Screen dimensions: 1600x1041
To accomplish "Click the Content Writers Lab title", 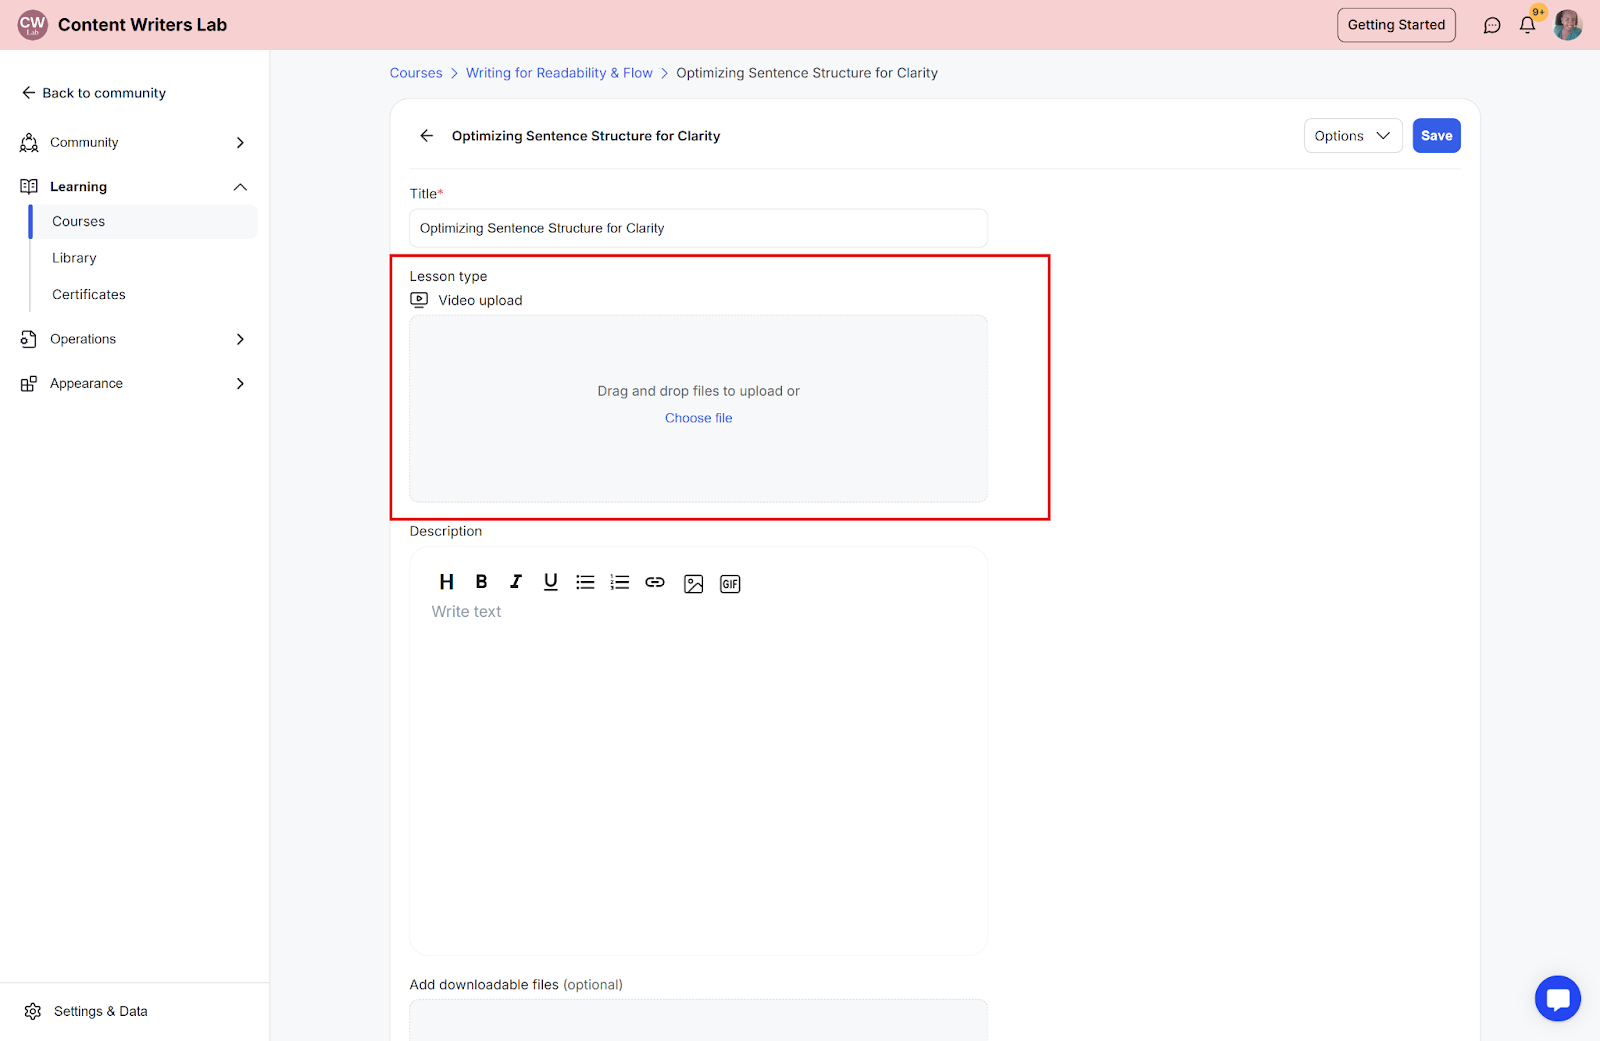I will pyautogui.click(x=142, y=25).
